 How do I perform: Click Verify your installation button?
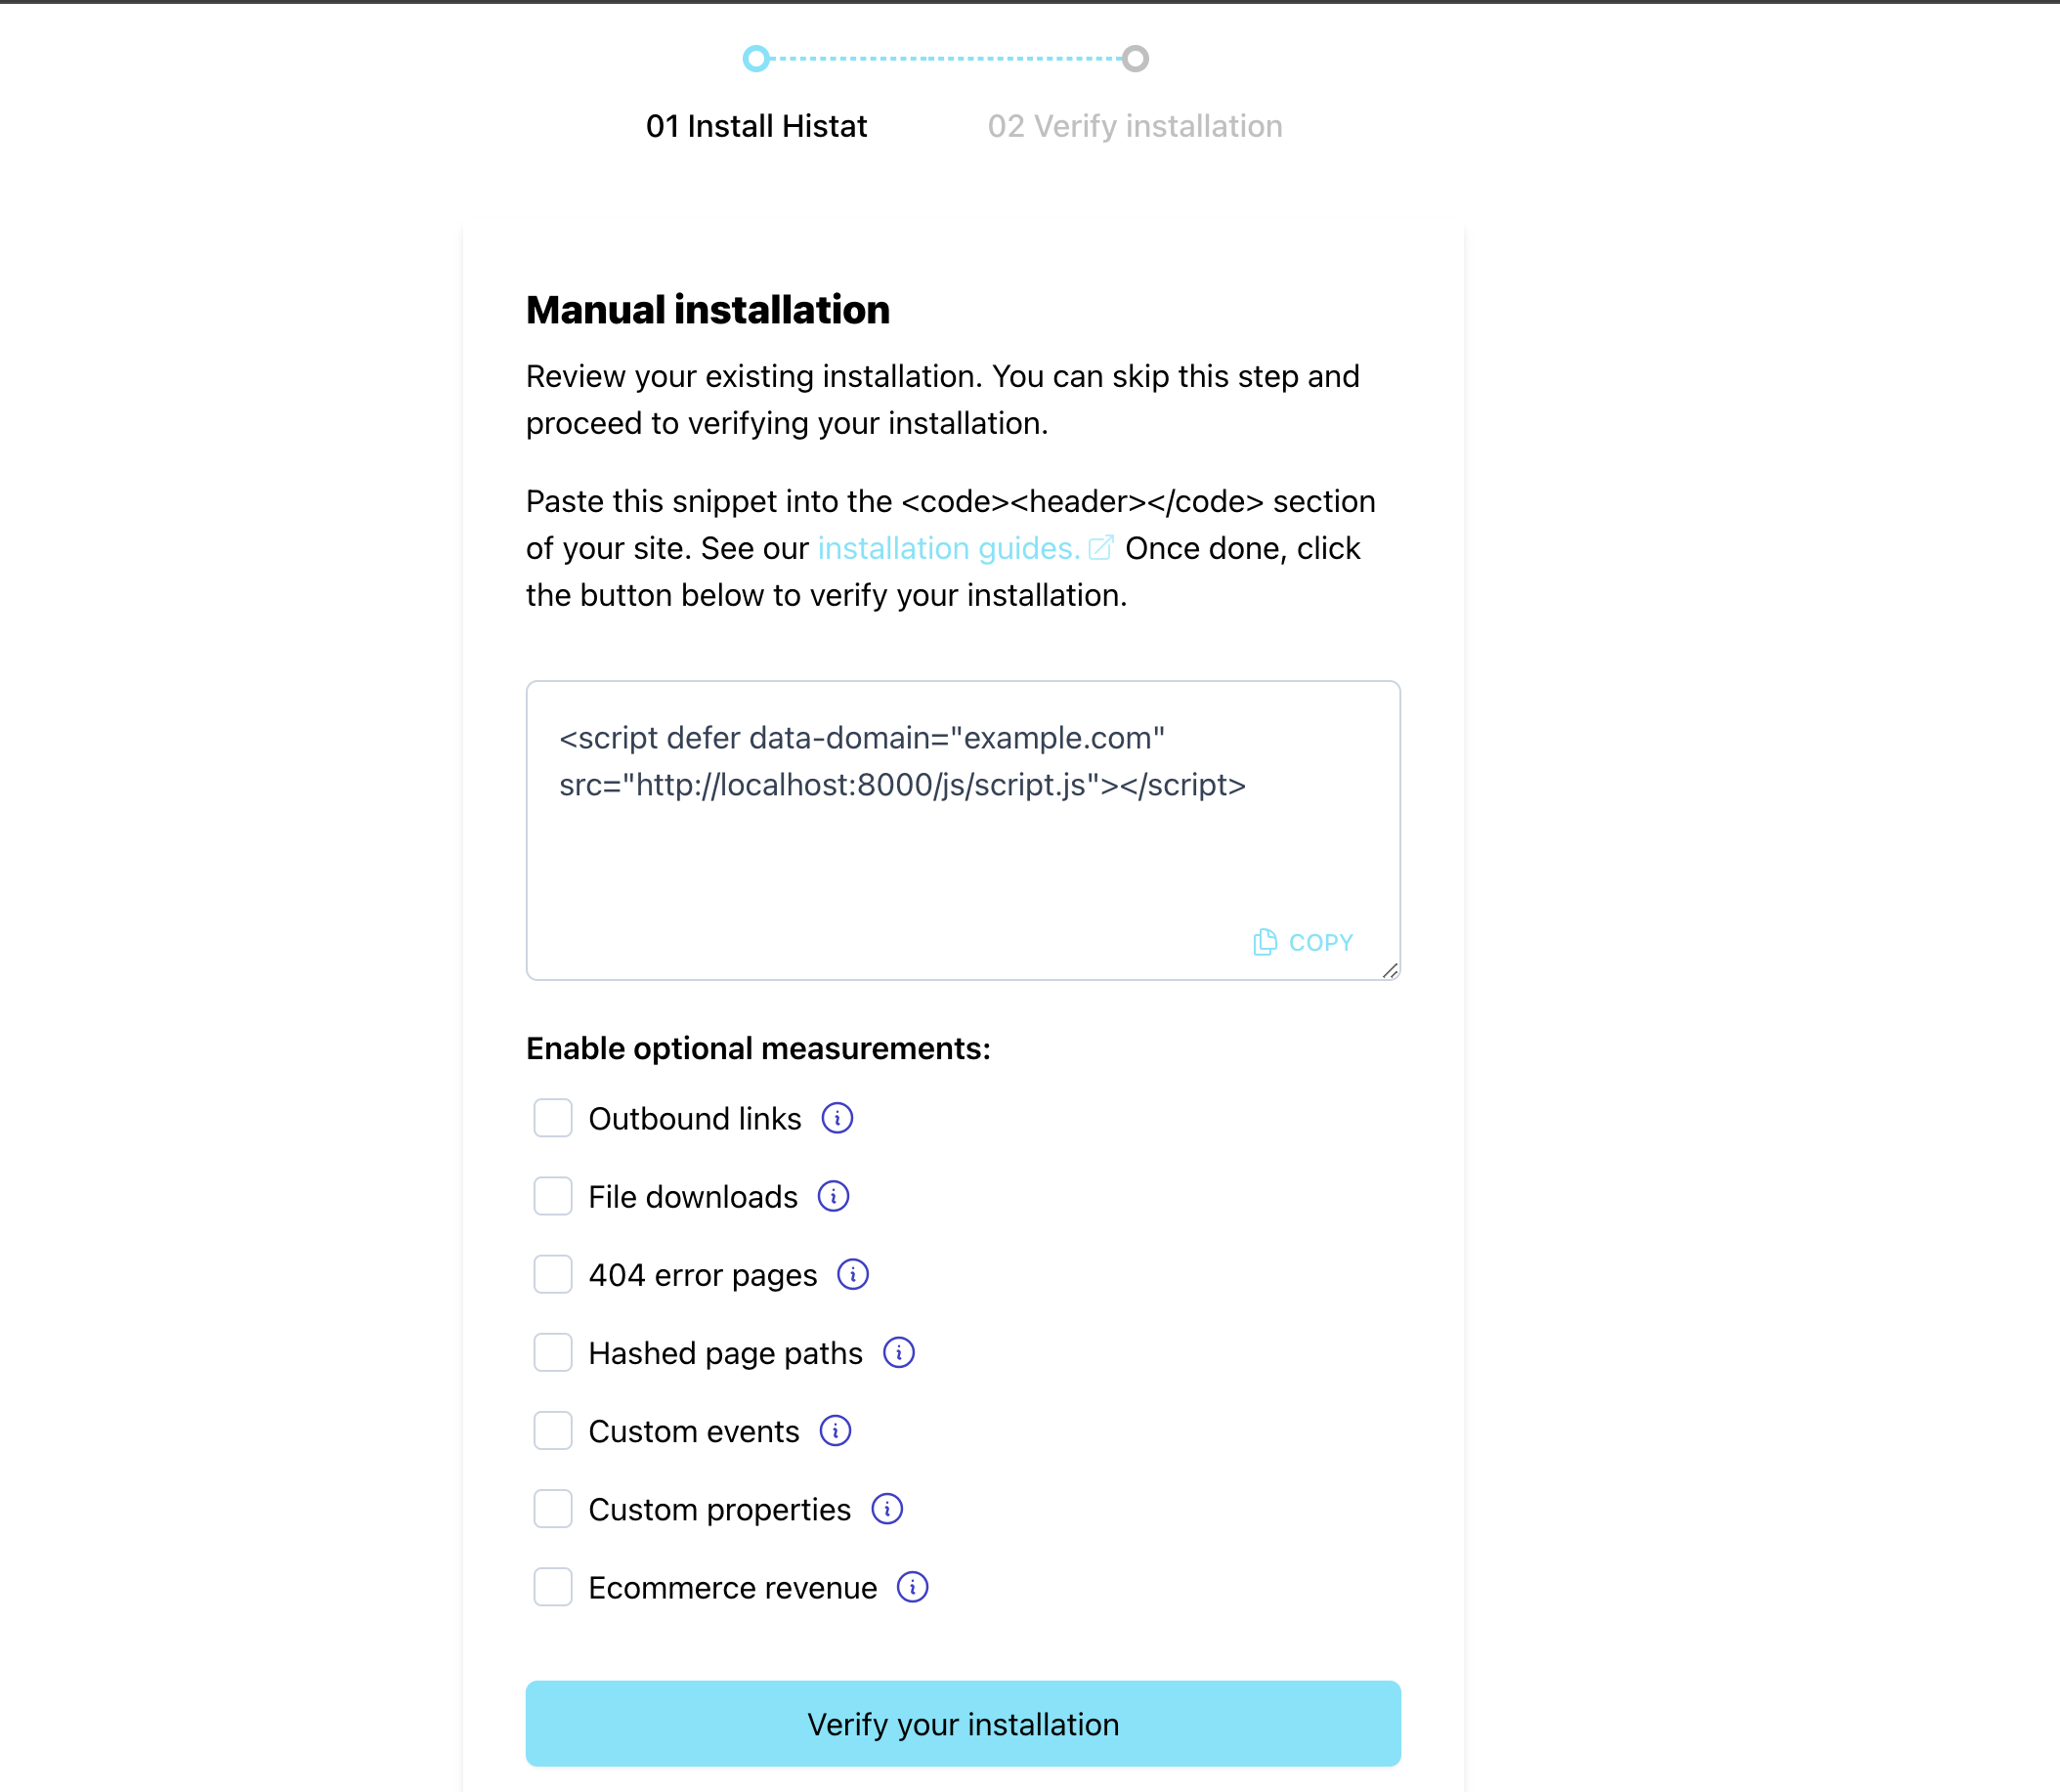964,1726
